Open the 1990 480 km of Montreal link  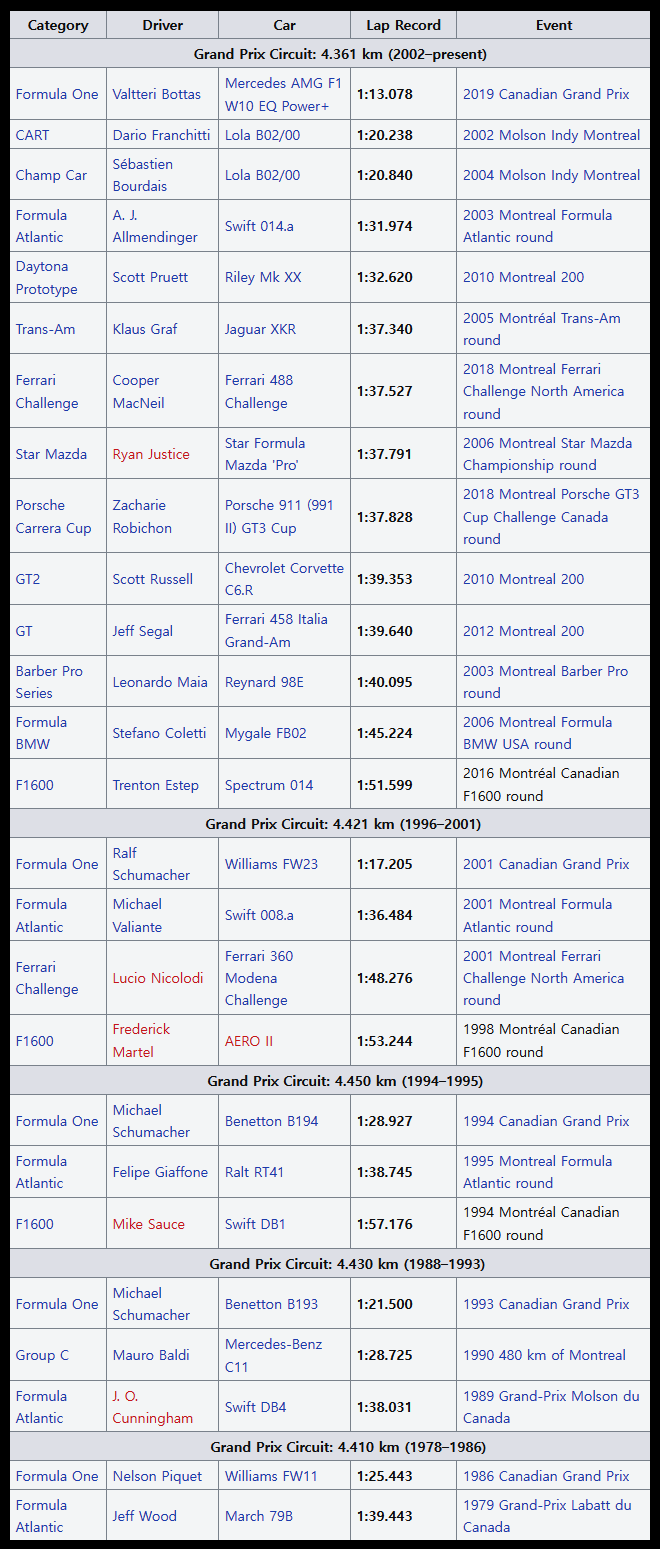544,1355
